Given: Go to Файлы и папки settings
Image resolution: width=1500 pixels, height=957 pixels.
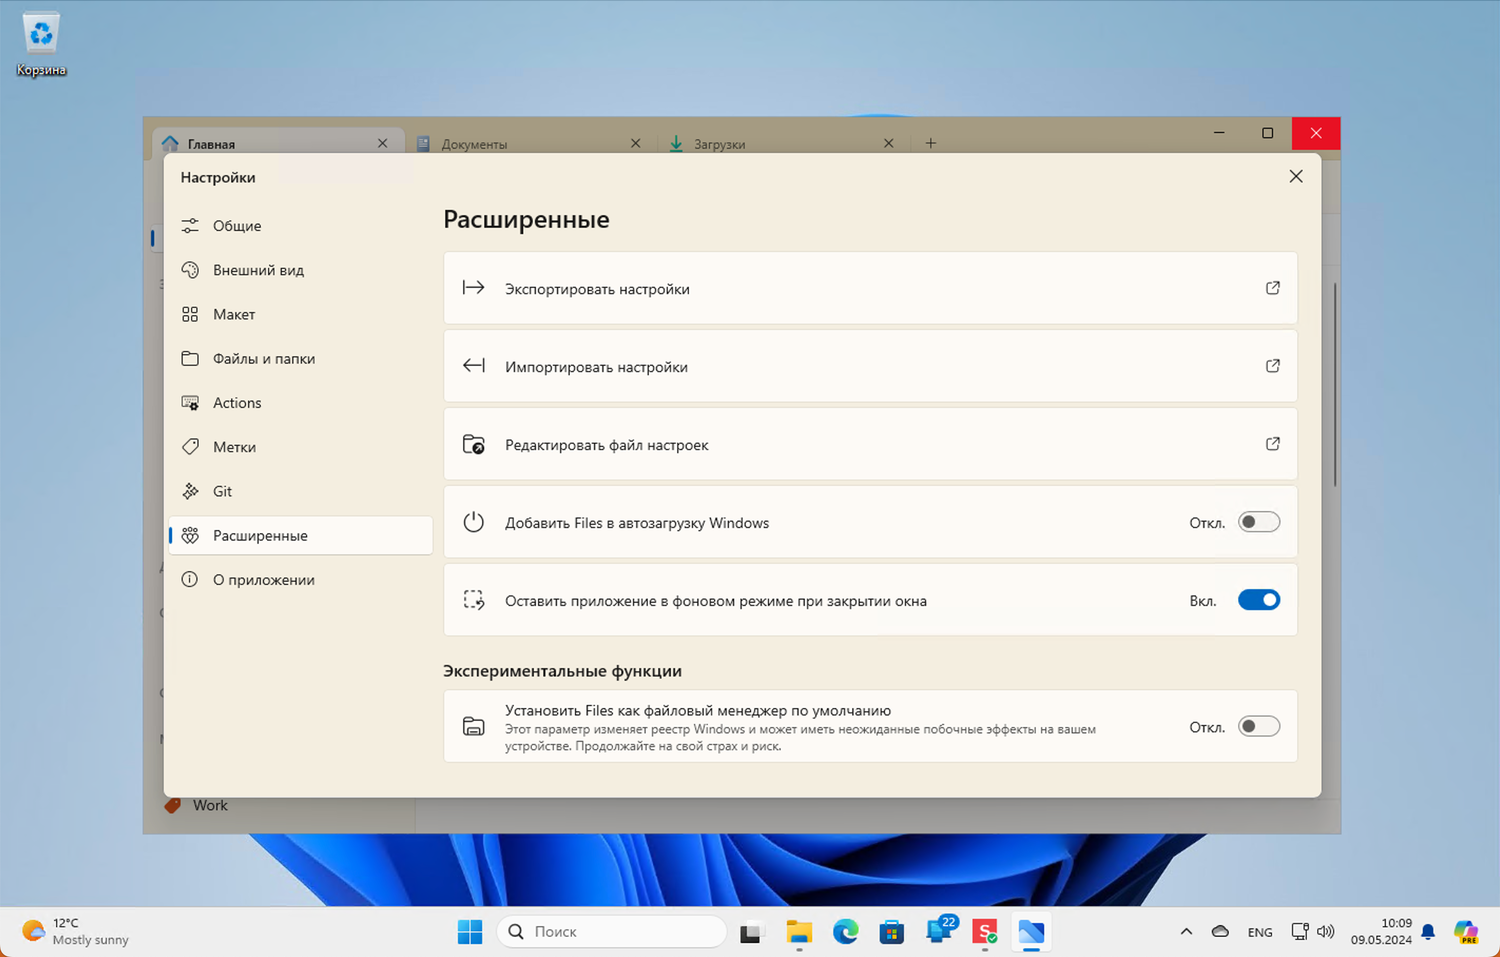Looking at the screenshot, I should click(300, 358).
